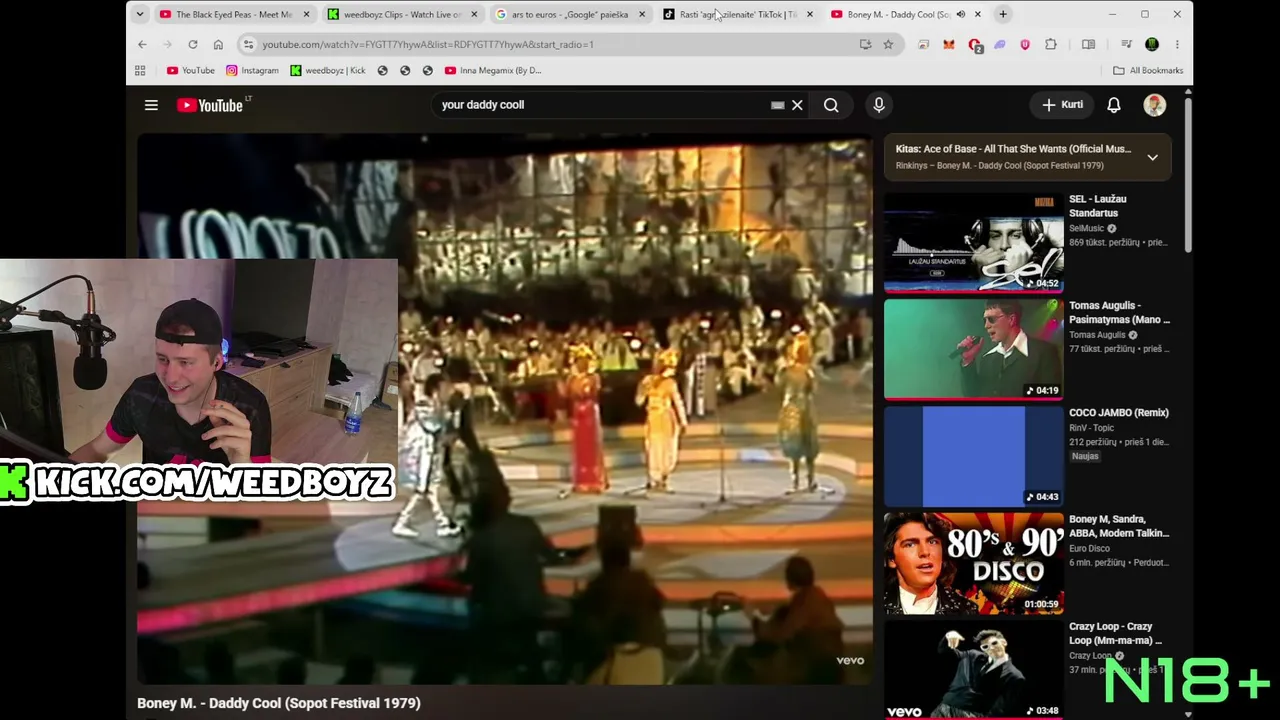
Task: Open the Chrome three-dot menu
Action: pos(1177,44)
